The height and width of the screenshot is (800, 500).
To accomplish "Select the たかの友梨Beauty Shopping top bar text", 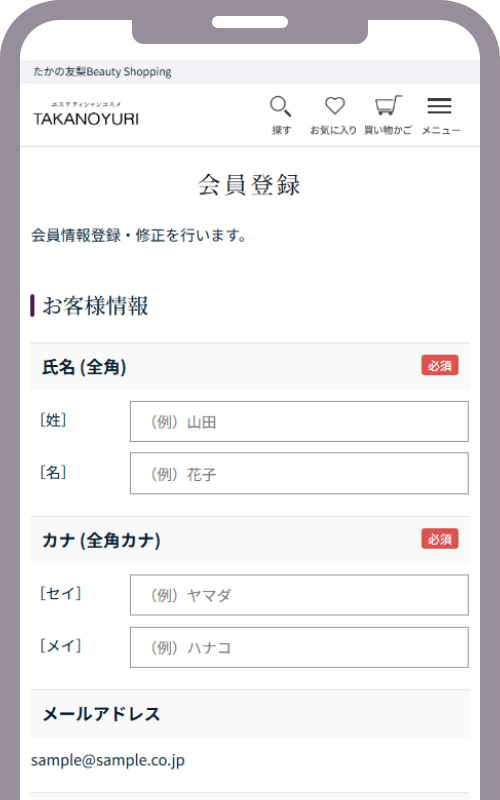I will click(102, 72).
